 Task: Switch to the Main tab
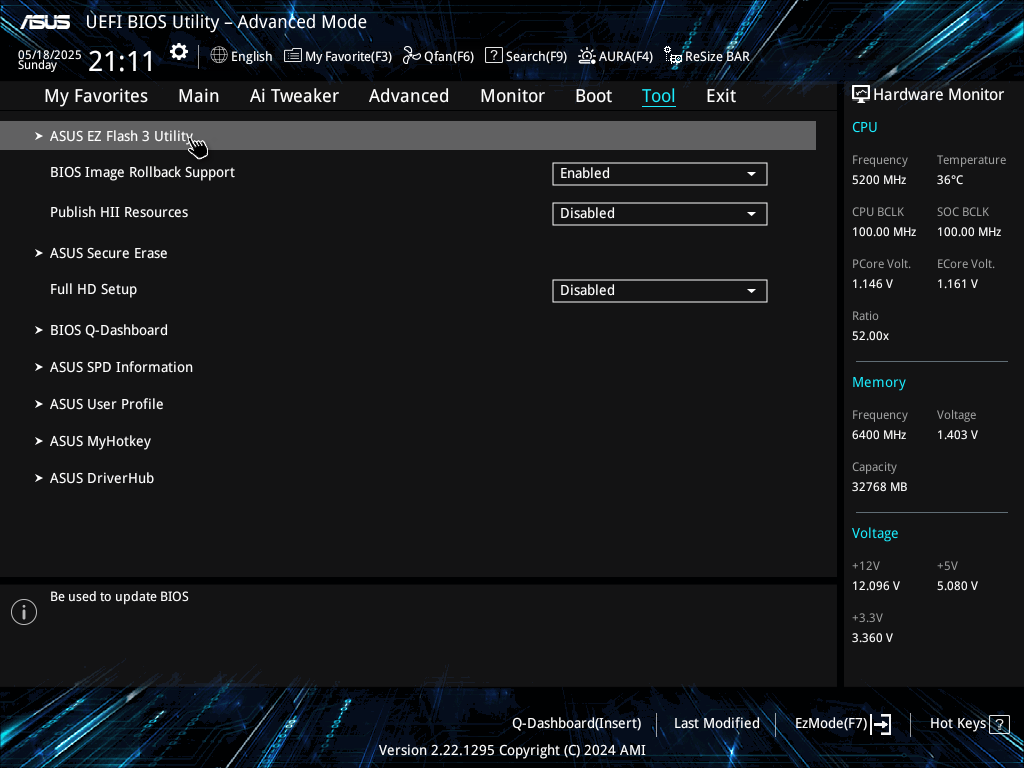pyautogui.click(x=199, y=96)
